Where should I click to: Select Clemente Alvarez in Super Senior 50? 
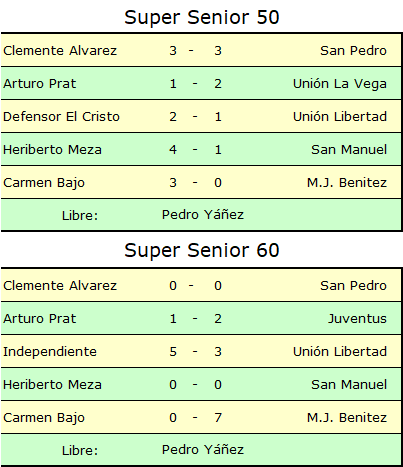tap(60, 51)
